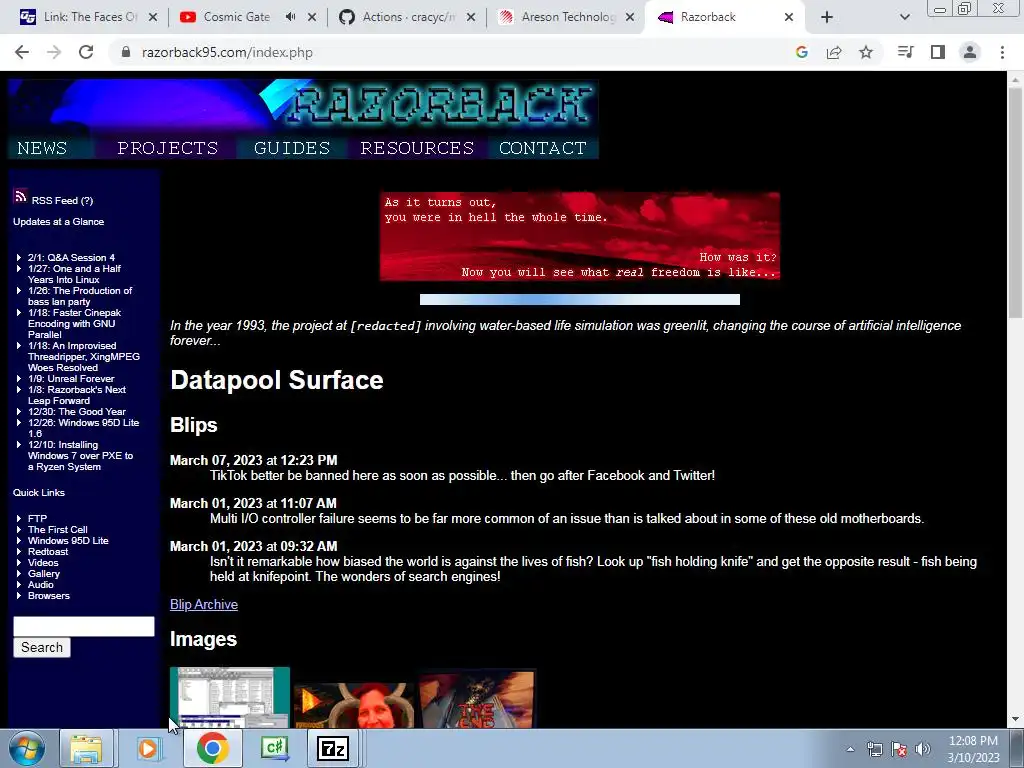Open One and a Half Years Into Linux
The width and height of the screenshot is (1024, 768).
tap(74, 274)
